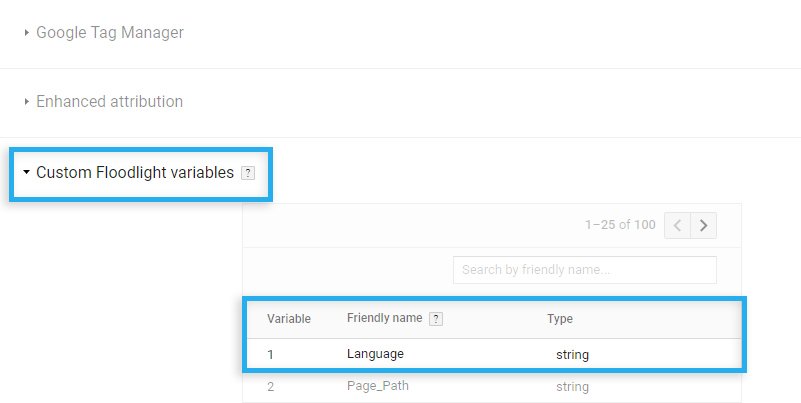The width and height of the screenshot is (801, 403).
Task: Select variable number 1 row
Action: 494,354
